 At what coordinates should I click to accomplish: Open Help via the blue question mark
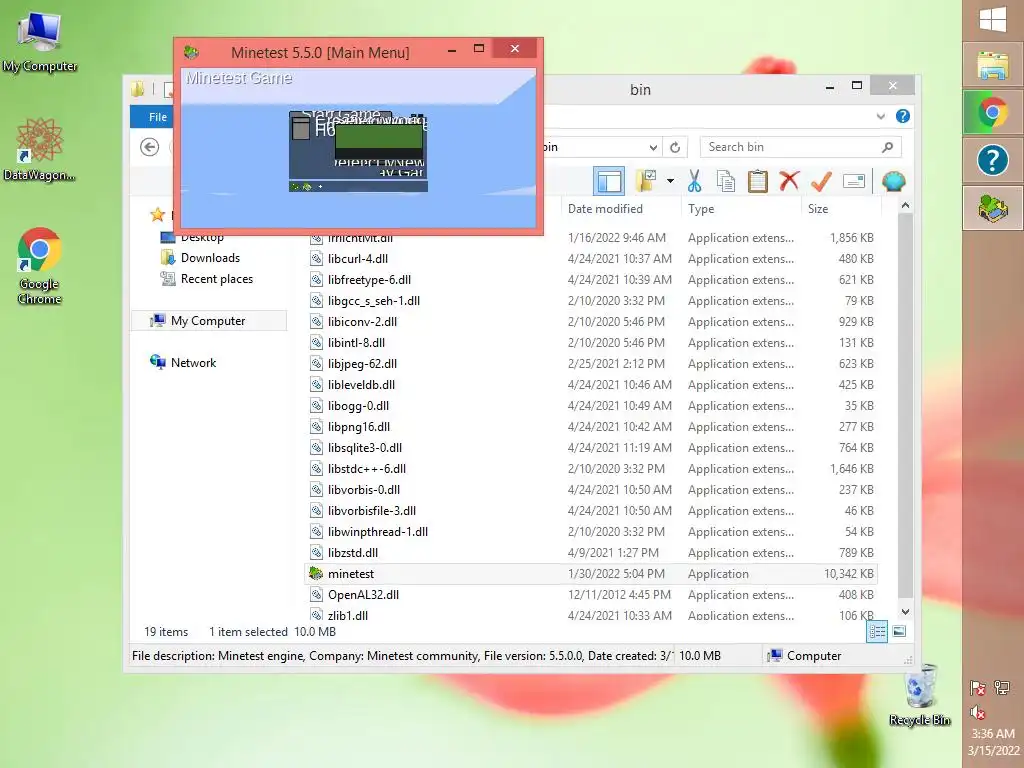point(903,116)
